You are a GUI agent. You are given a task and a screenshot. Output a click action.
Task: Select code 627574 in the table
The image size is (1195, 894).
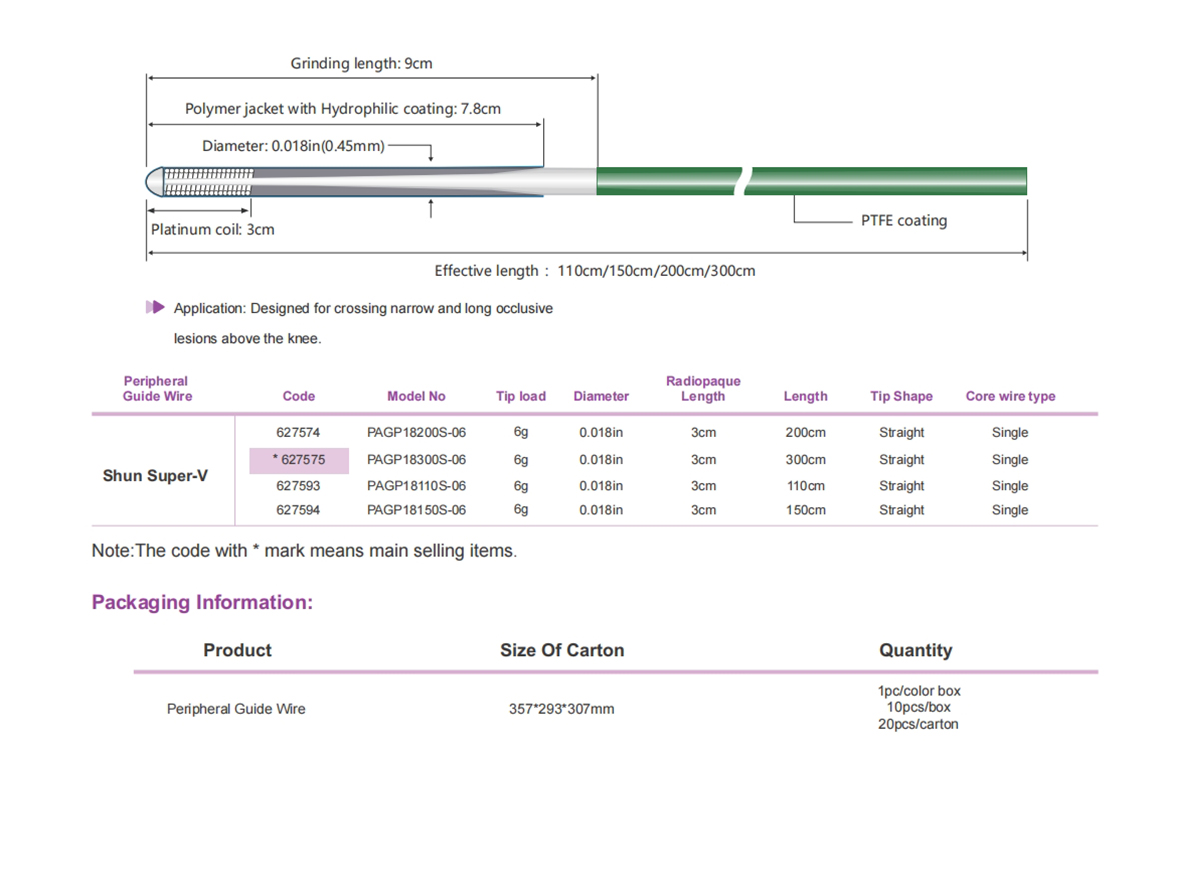(x=298, y=432)
